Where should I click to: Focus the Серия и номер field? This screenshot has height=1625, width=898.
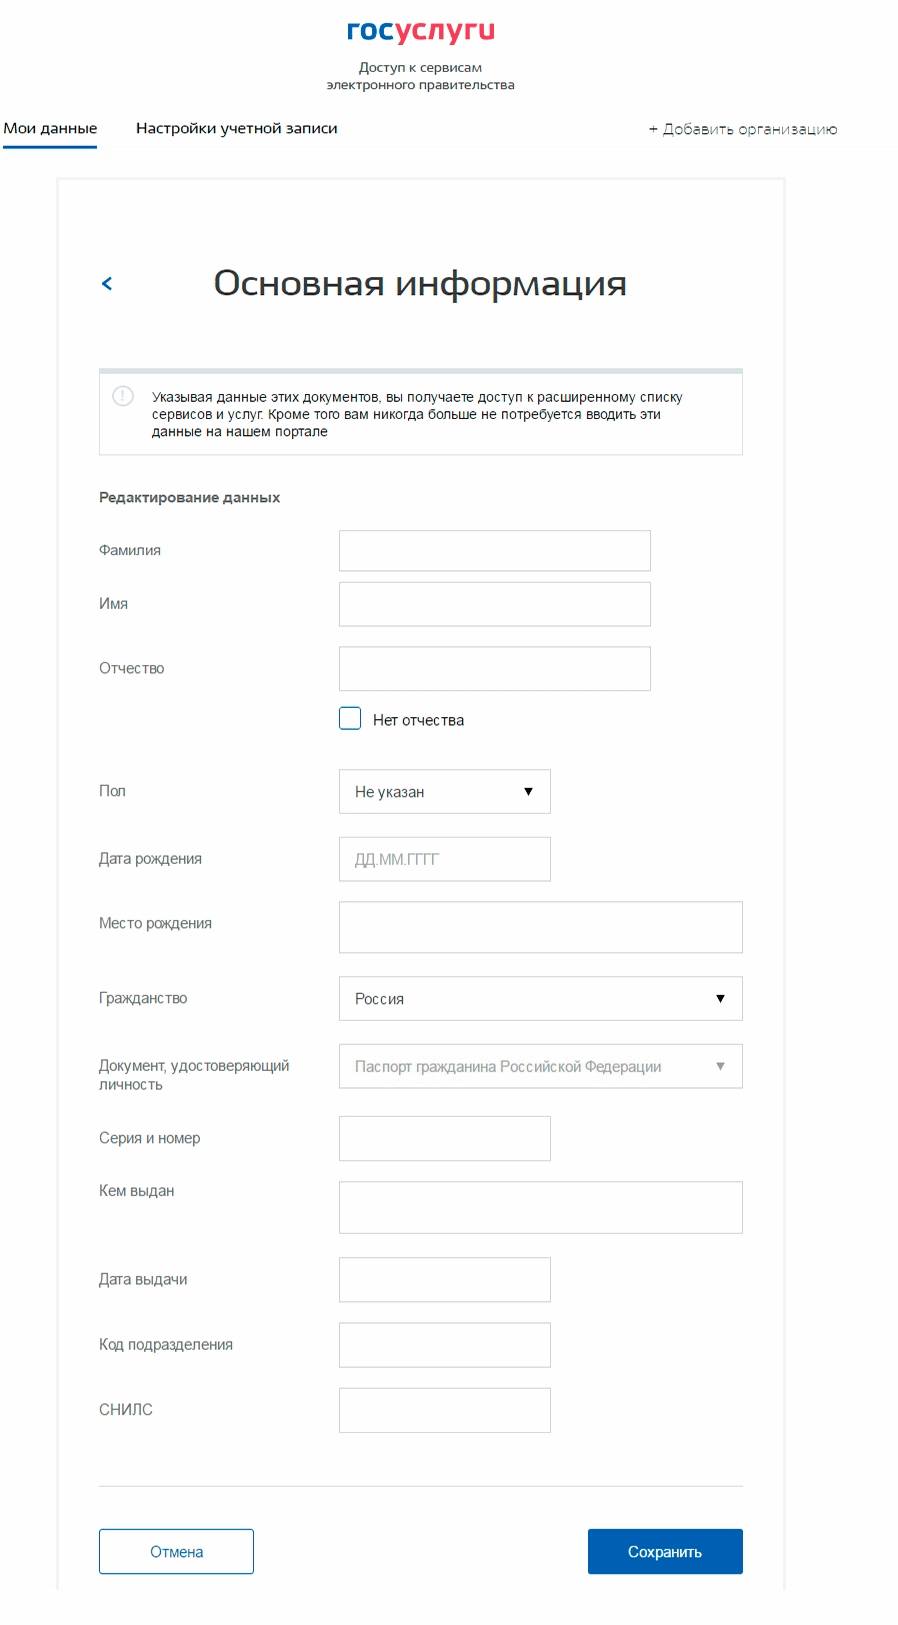(445, 1139)
